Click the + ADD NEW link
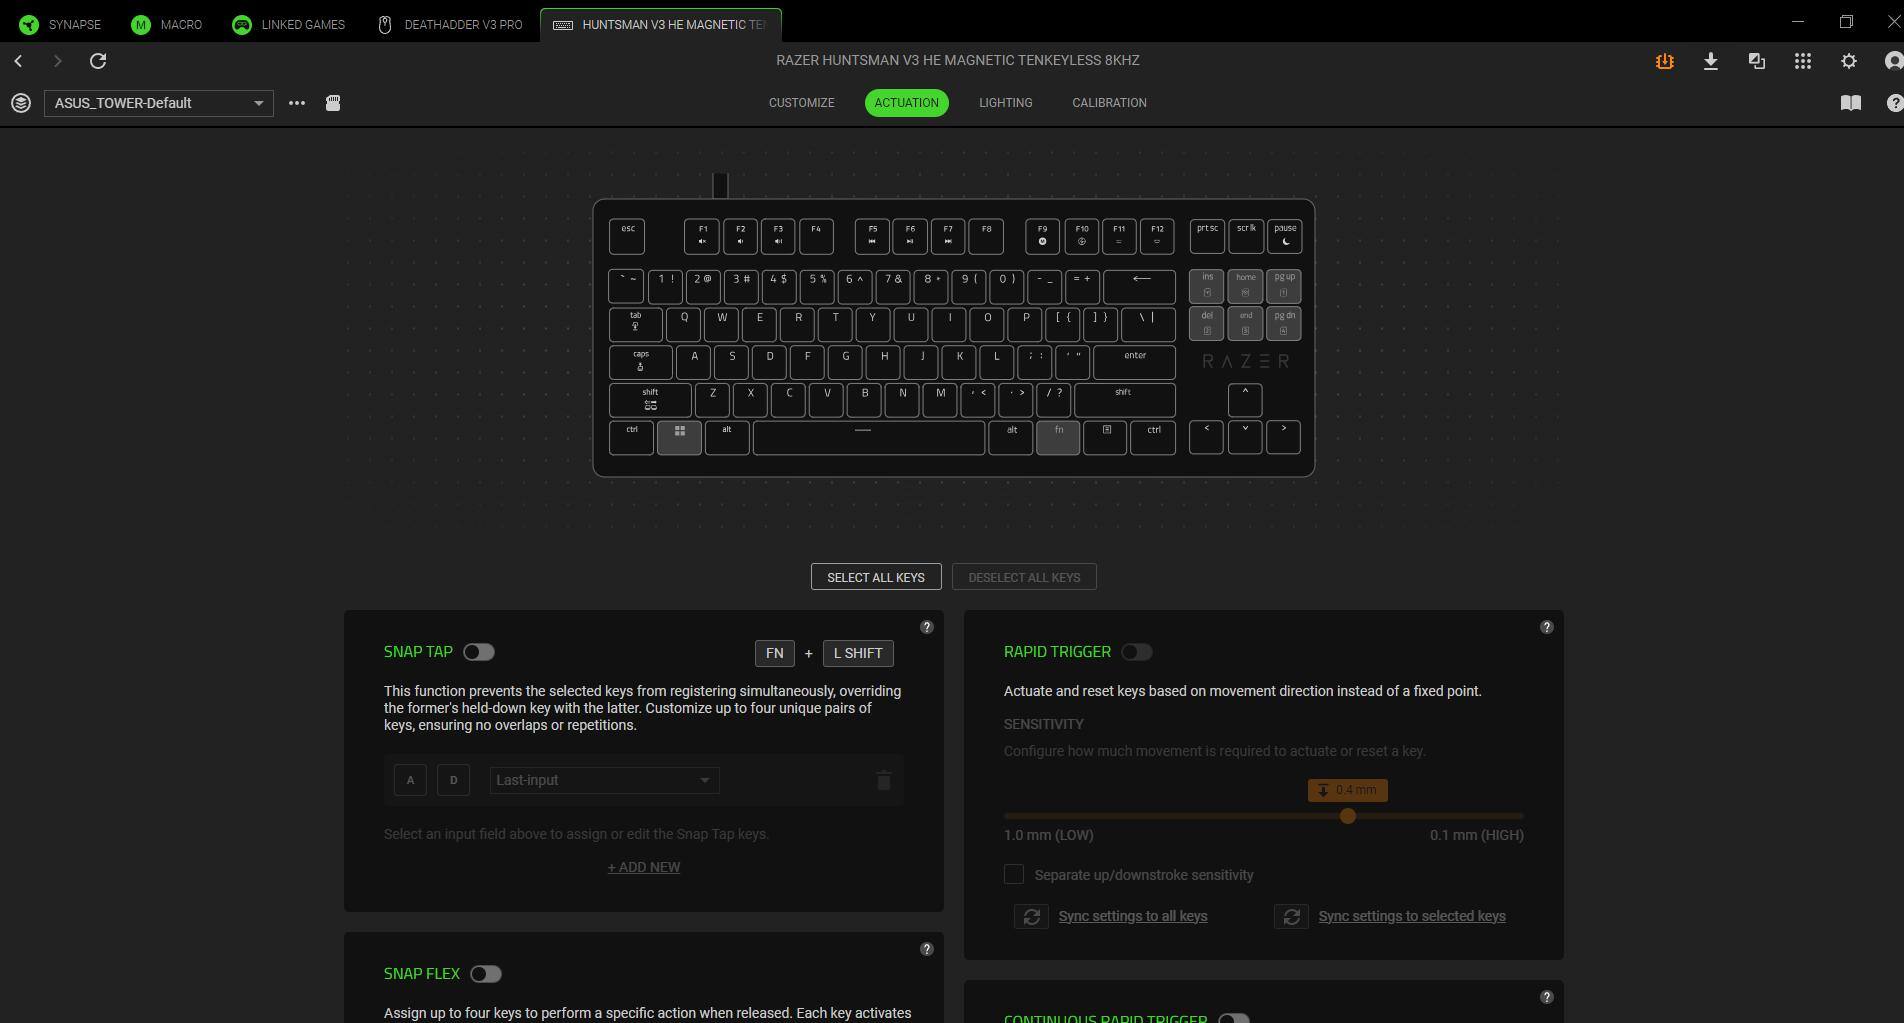 point(644,867)
